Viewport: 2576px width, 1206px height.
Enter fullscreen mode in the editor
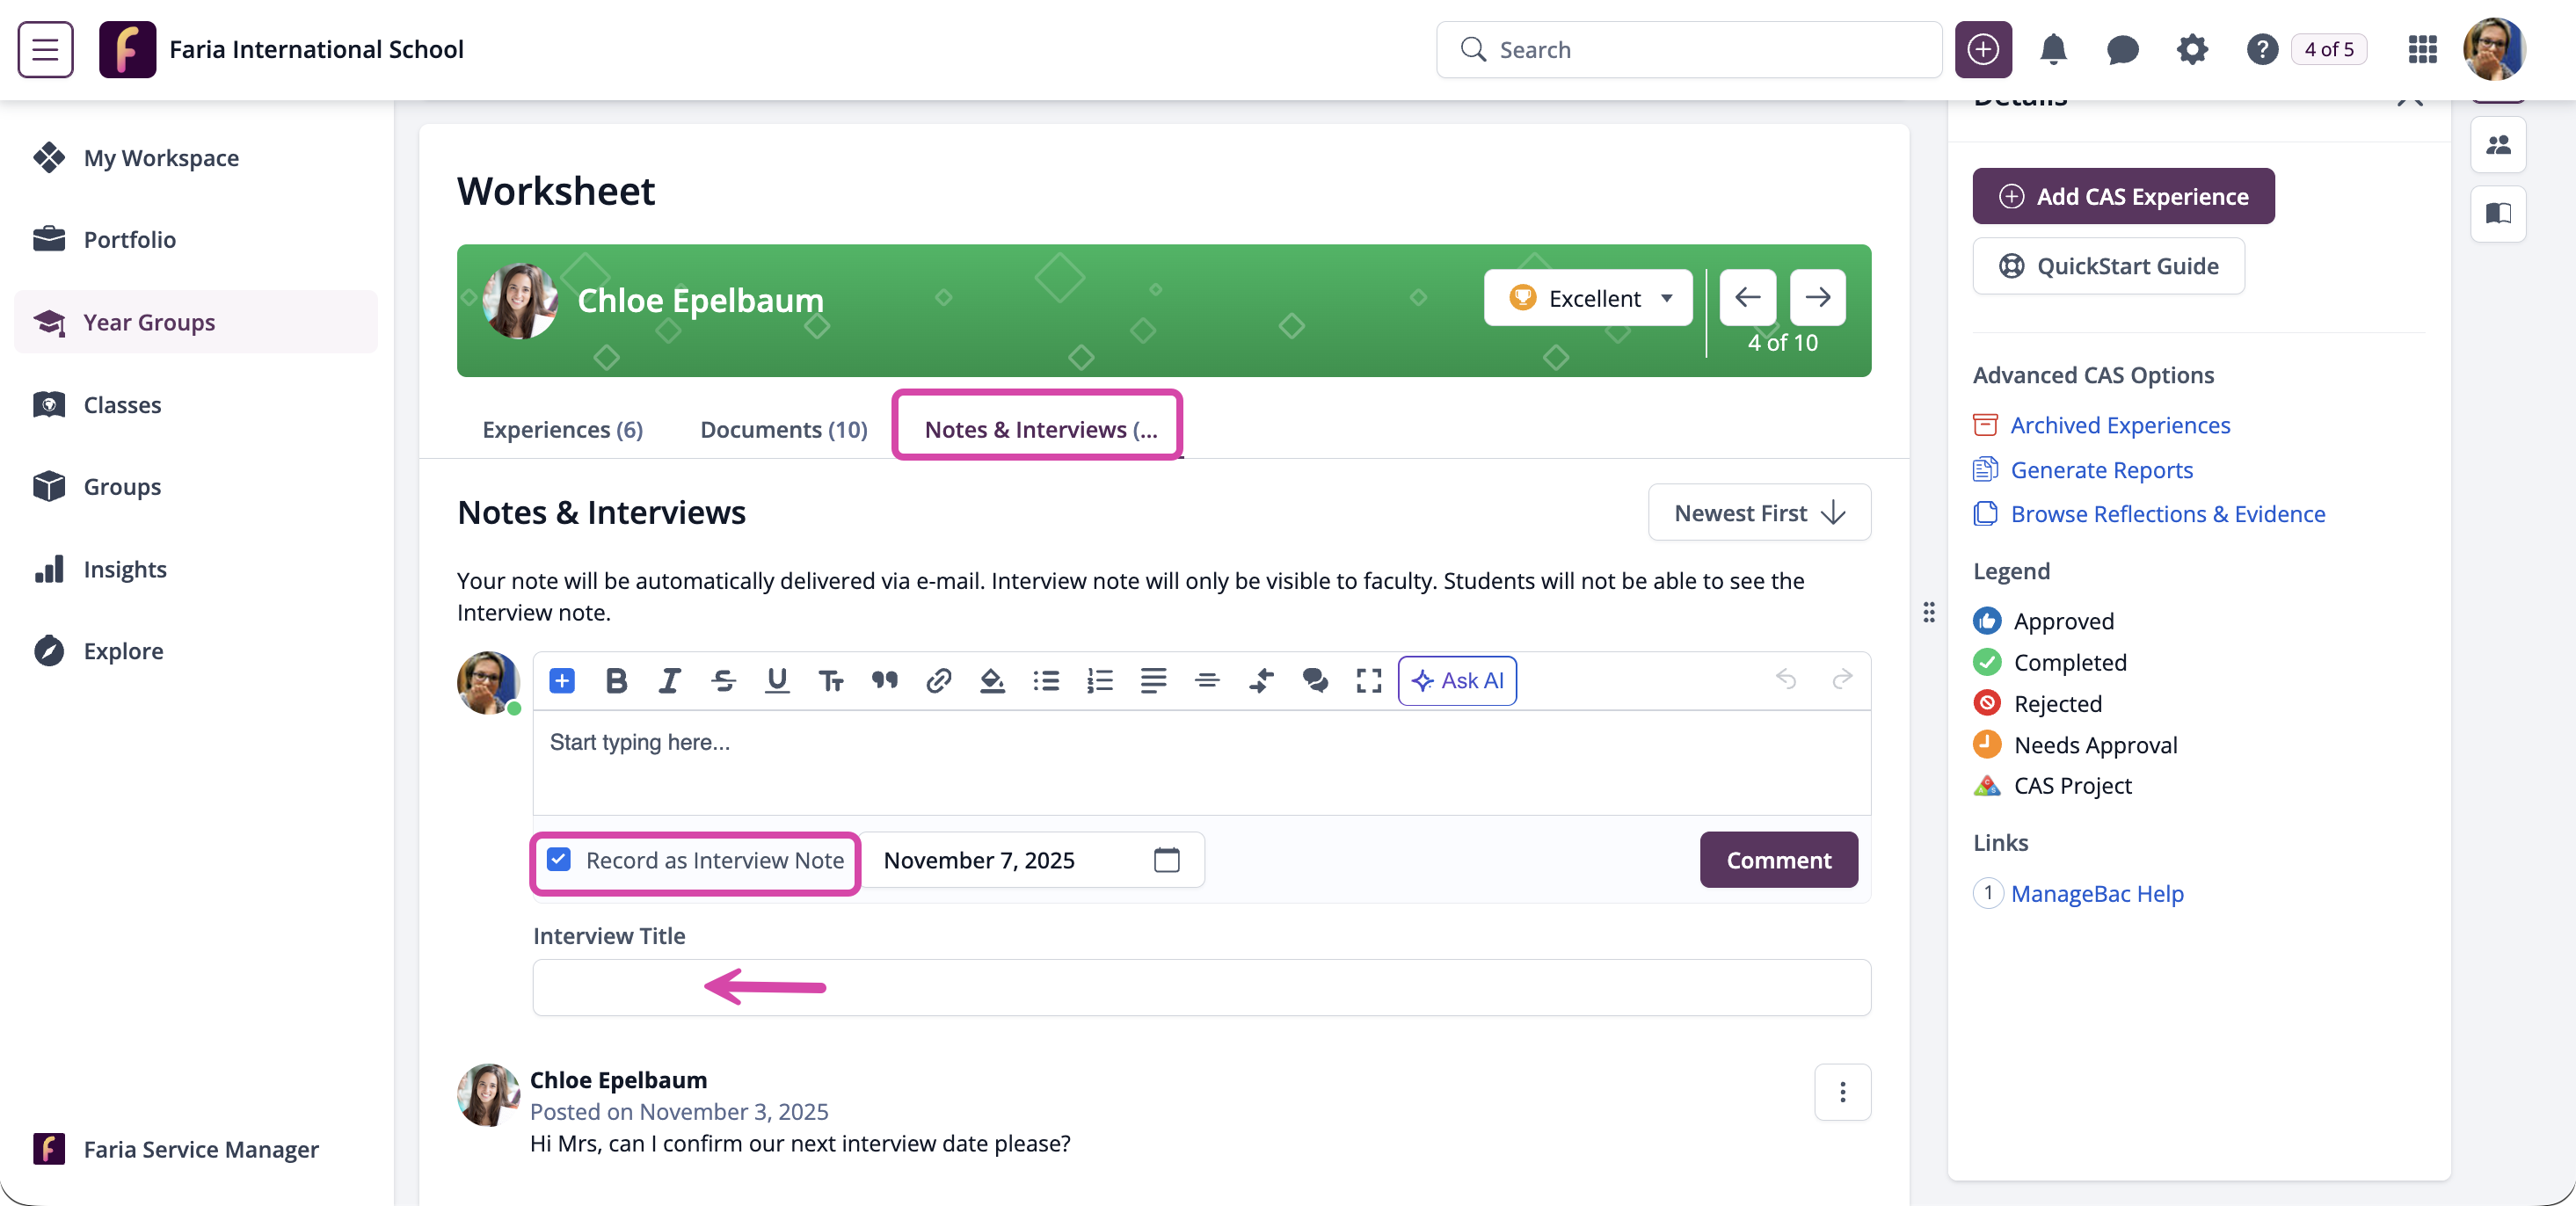[1368, 681]
